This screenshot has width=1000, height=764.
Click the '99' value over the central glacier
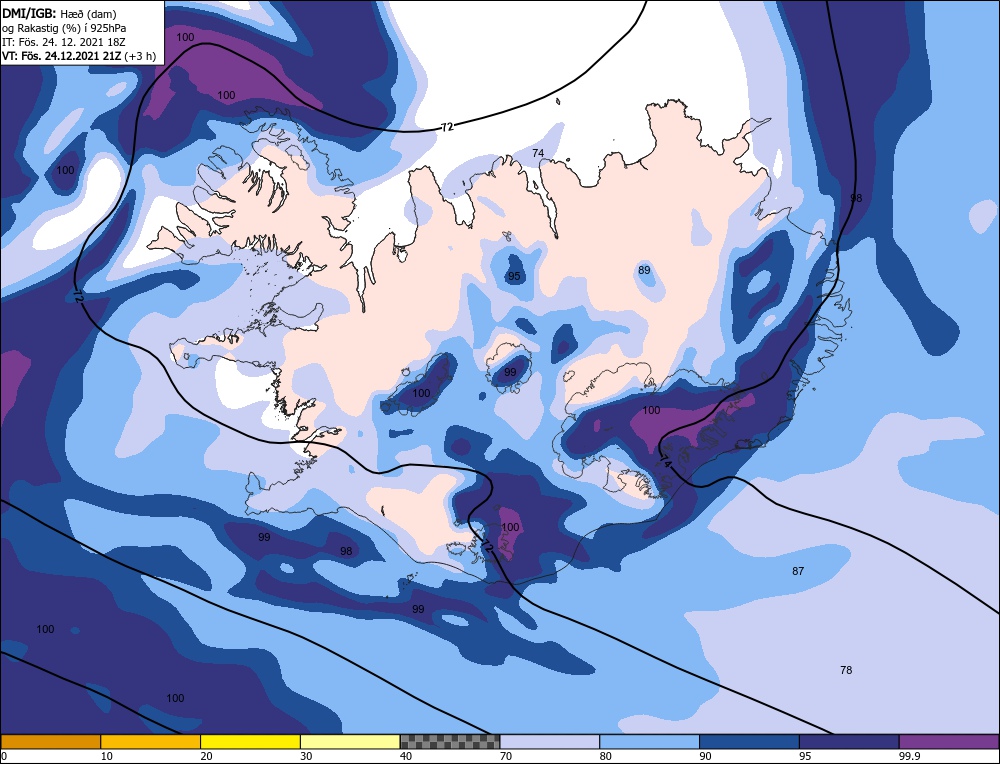[510, 372]
